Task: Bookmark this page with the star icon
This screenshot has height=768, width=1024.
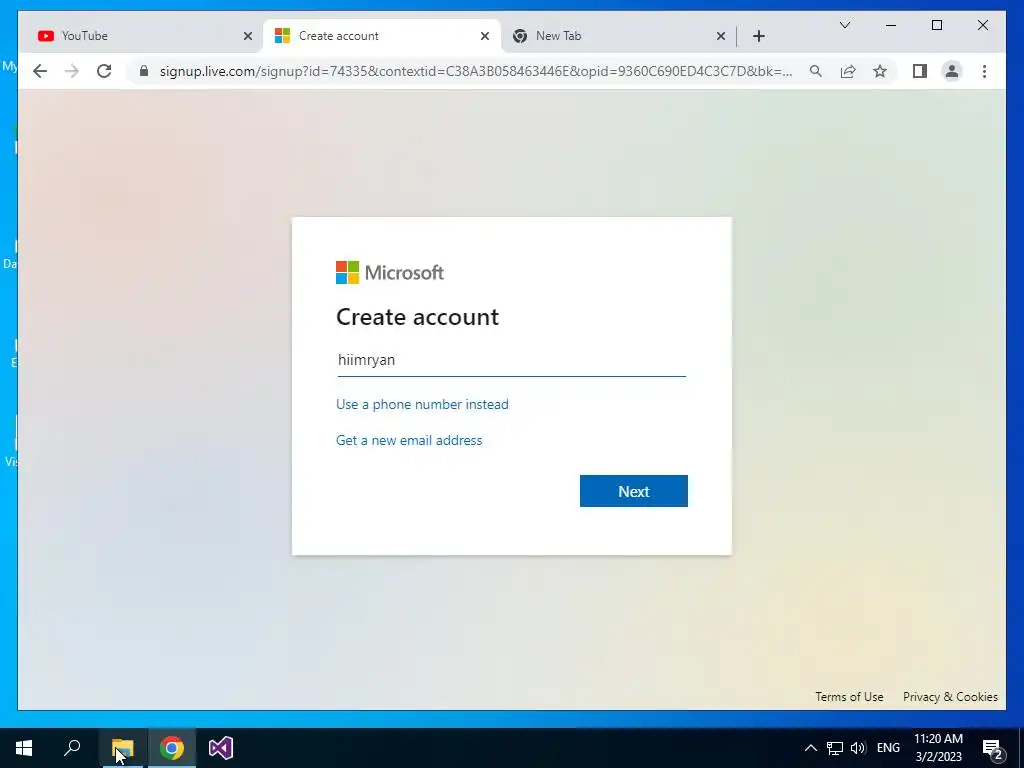Action: pyautogui.click(x=880, y=71)
